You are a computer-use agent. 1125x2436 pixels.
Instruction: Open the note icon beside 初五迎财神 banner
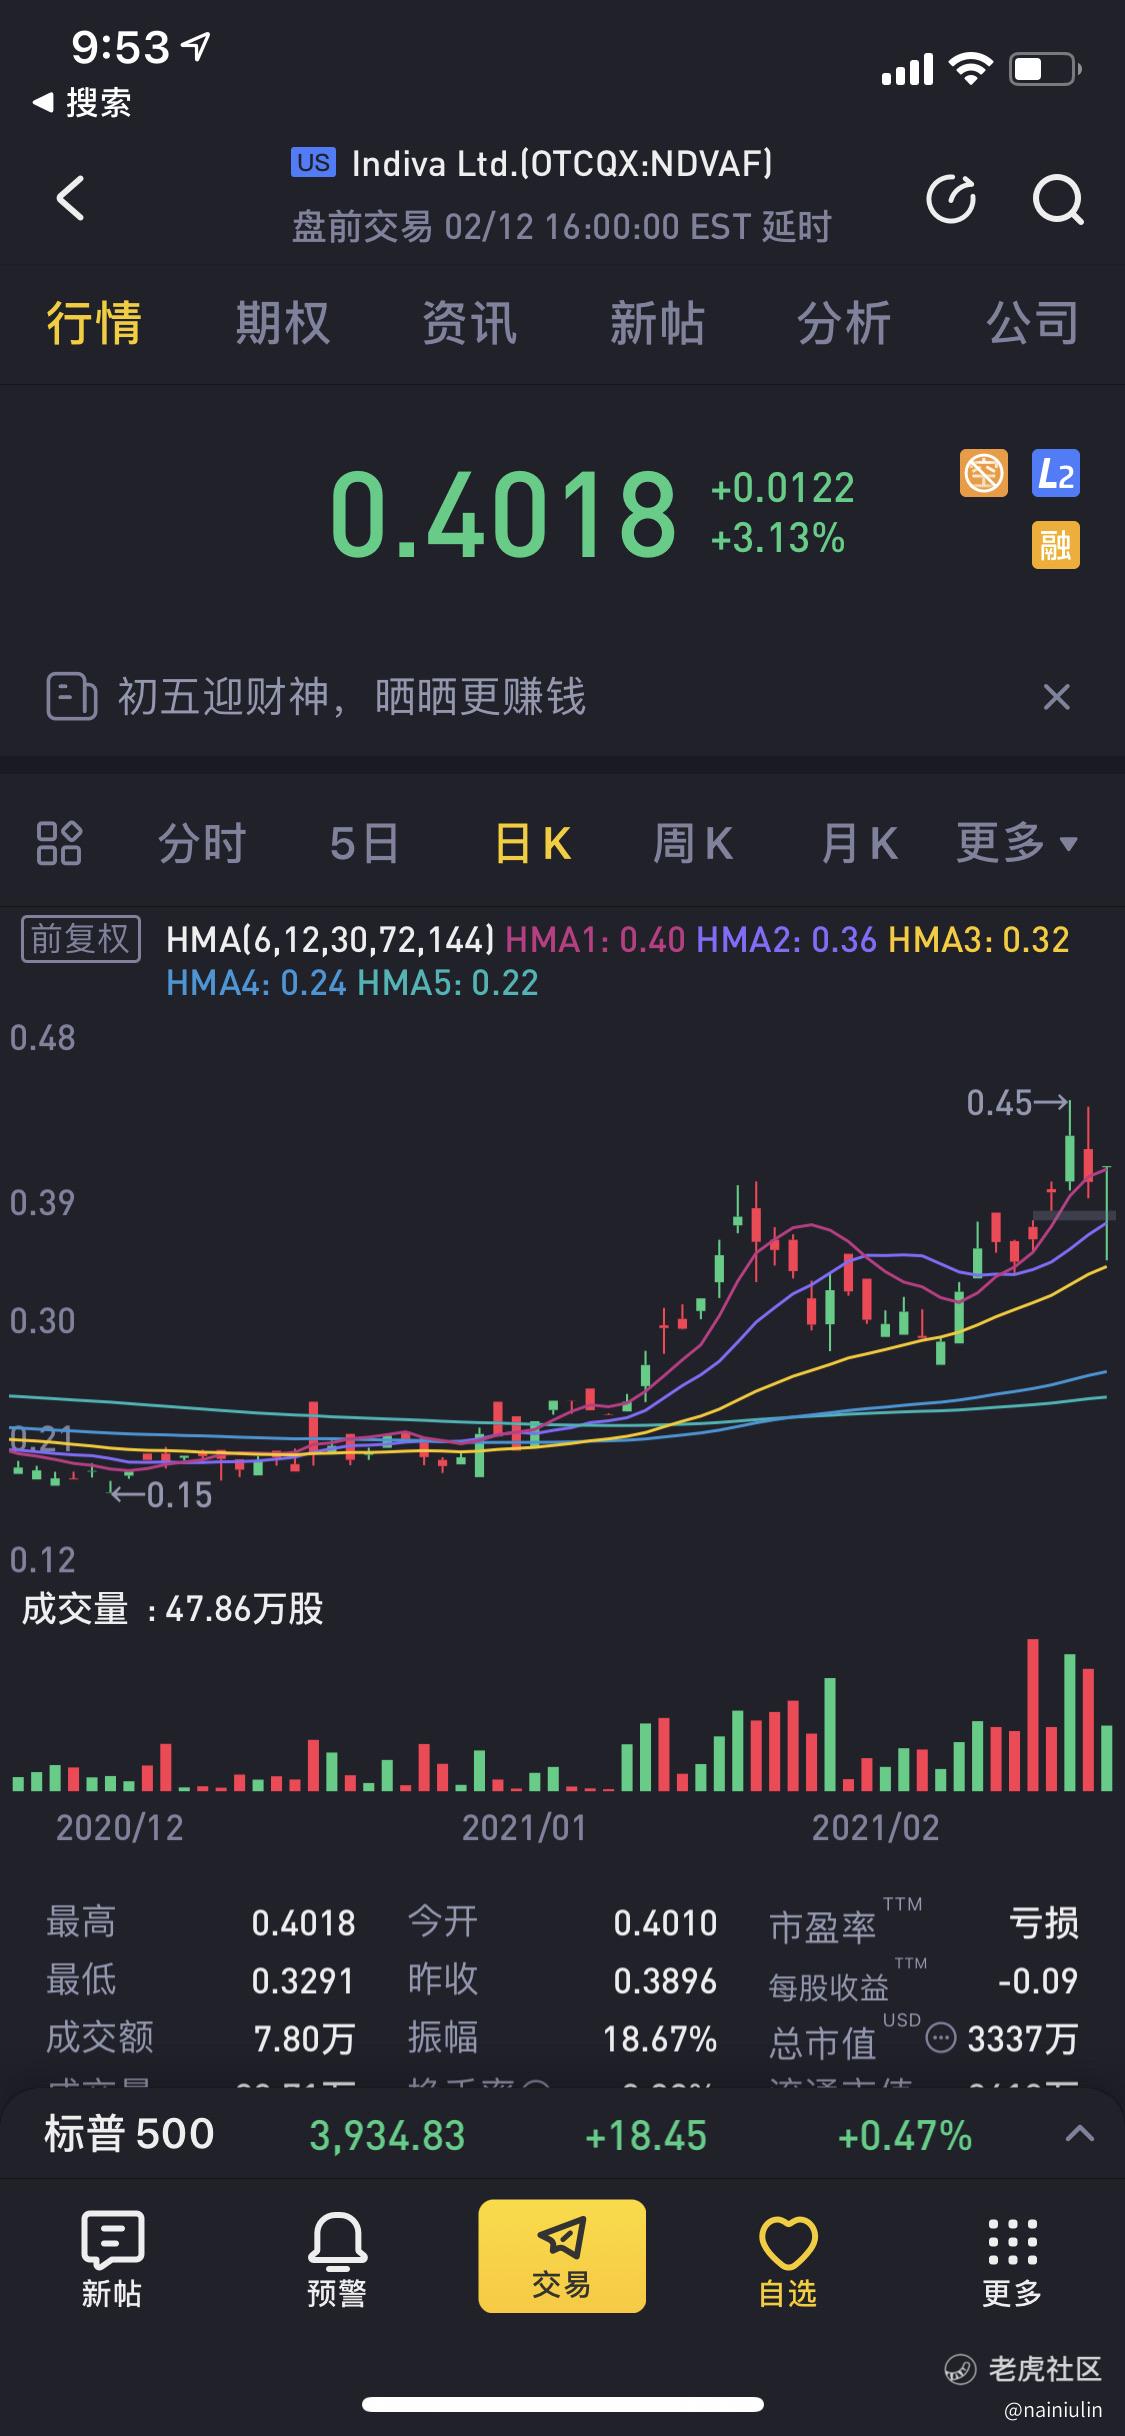click(71, 696)
